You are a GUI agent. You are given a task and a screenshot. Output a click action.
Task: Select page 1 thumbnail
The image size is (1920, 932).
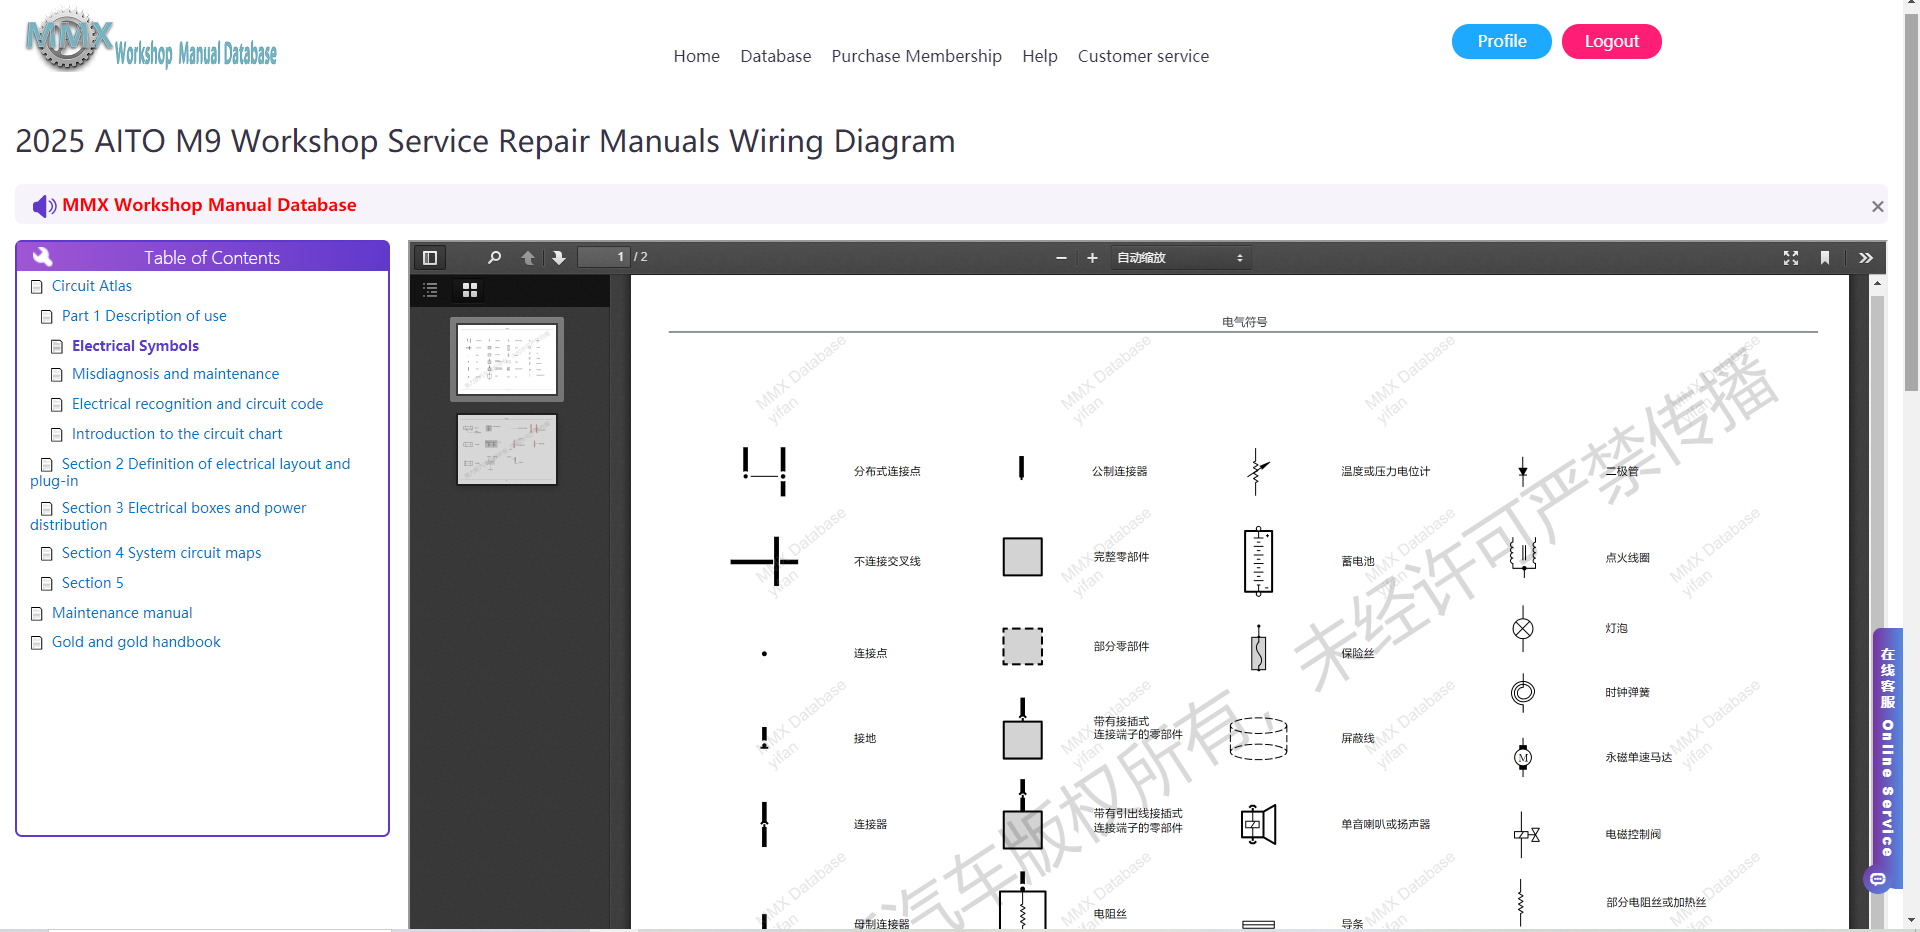pos(507,359)
